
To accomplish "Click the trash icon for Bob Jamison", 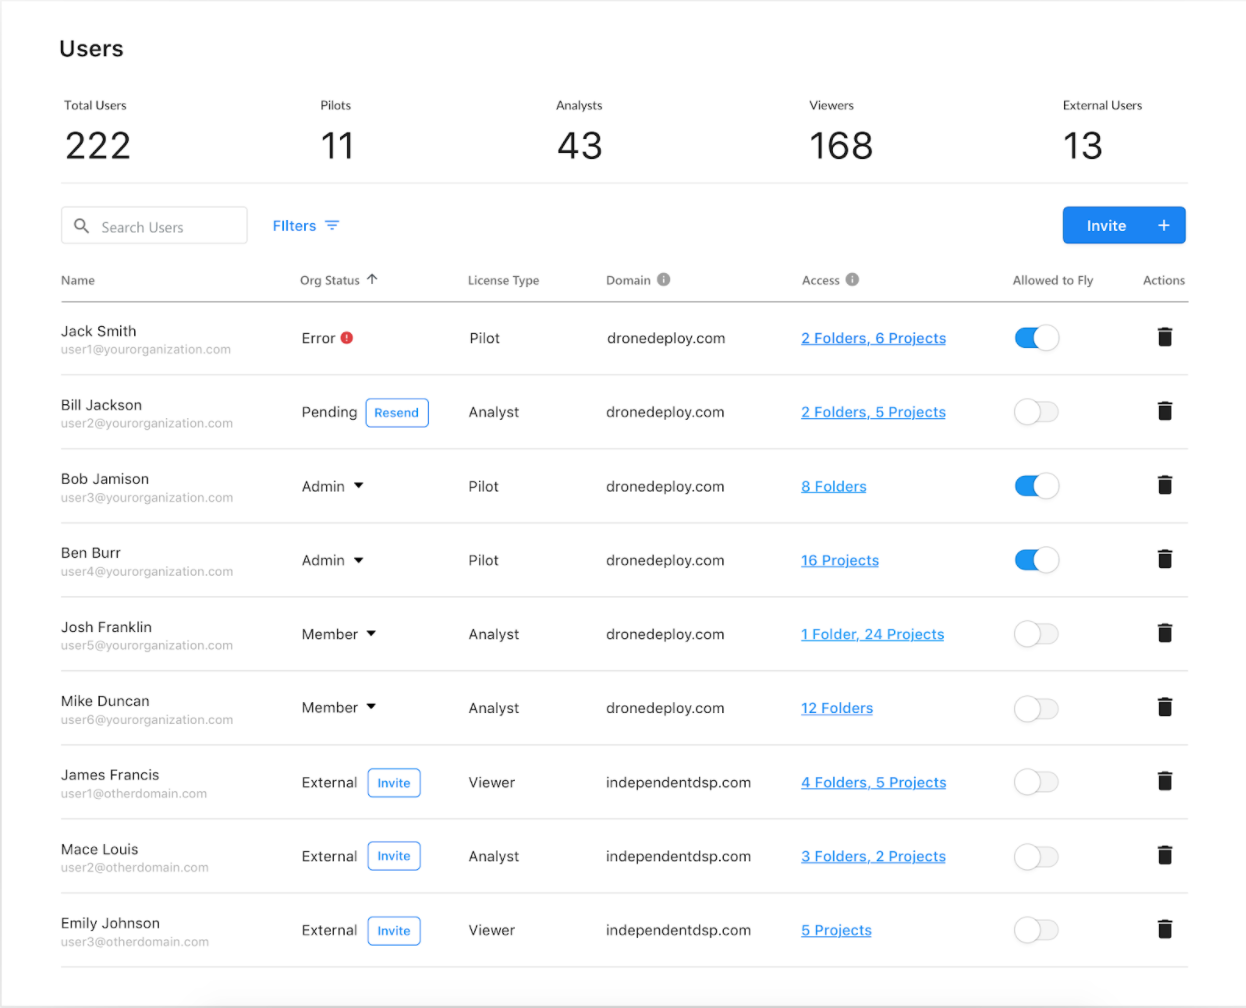I will pos(1164,485).
